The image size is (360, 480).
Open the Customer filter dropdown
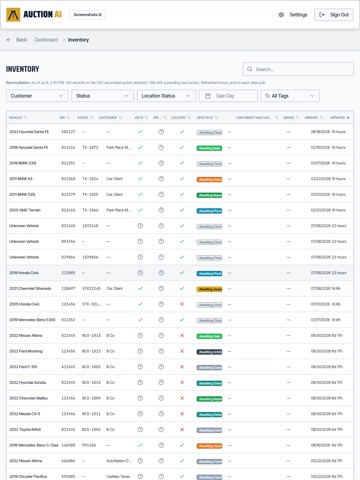coord(37,96)
